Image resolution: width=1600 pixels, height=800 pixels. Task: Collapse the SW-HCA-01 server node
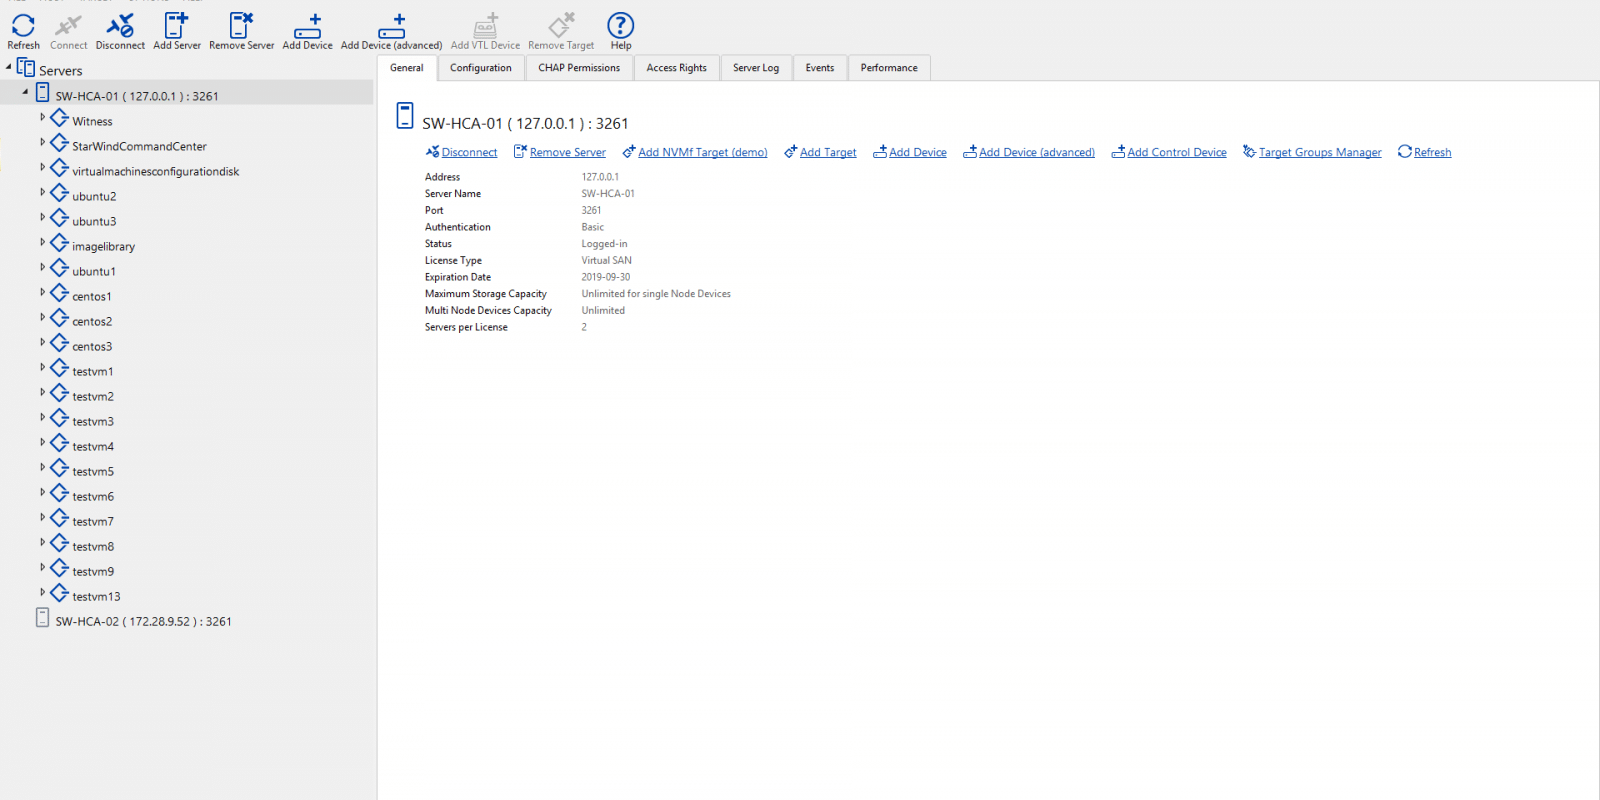(x=26, y=92)
